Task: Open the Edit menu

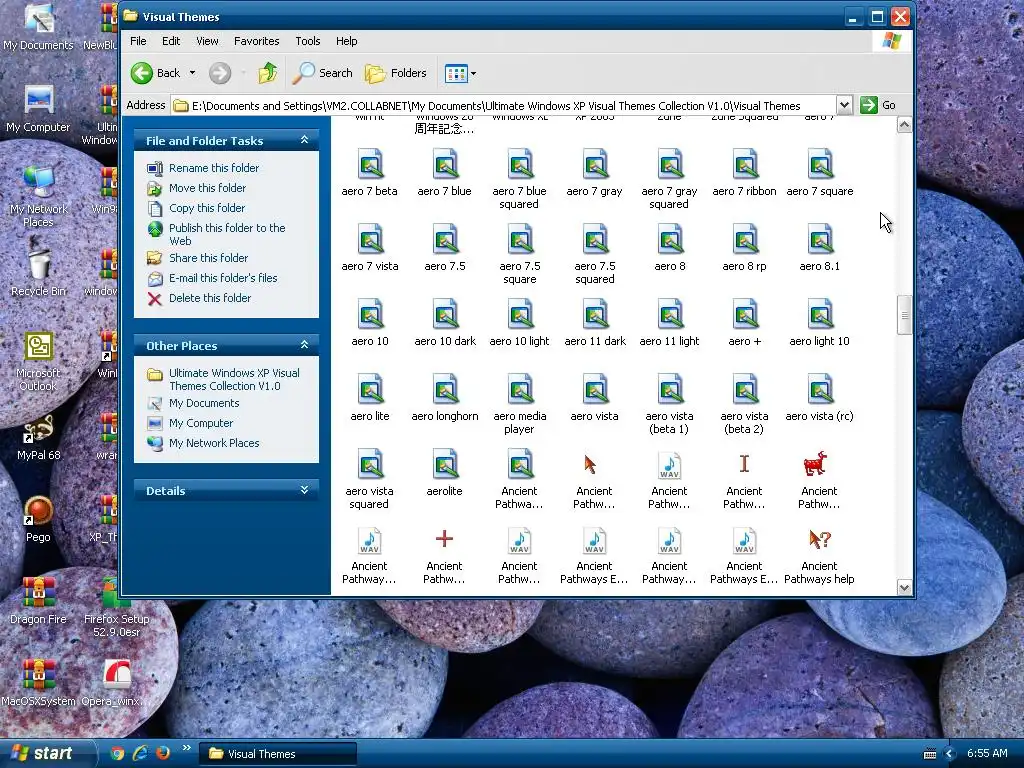Action: pos(171,41)
